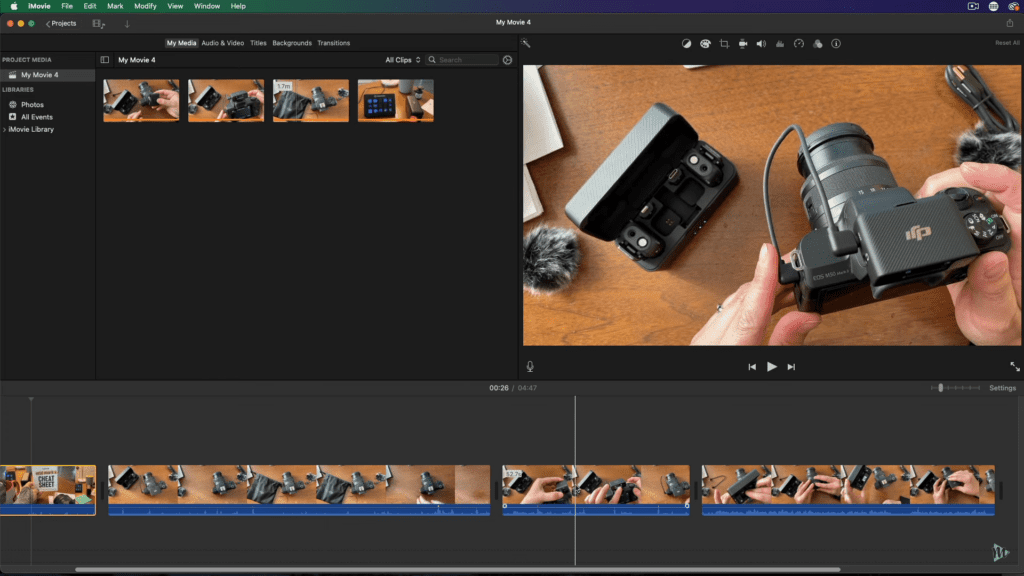The width and height of the screenshot is (1024, 576).
Task: Click the import media down arrow
Action: coord(127,24)
